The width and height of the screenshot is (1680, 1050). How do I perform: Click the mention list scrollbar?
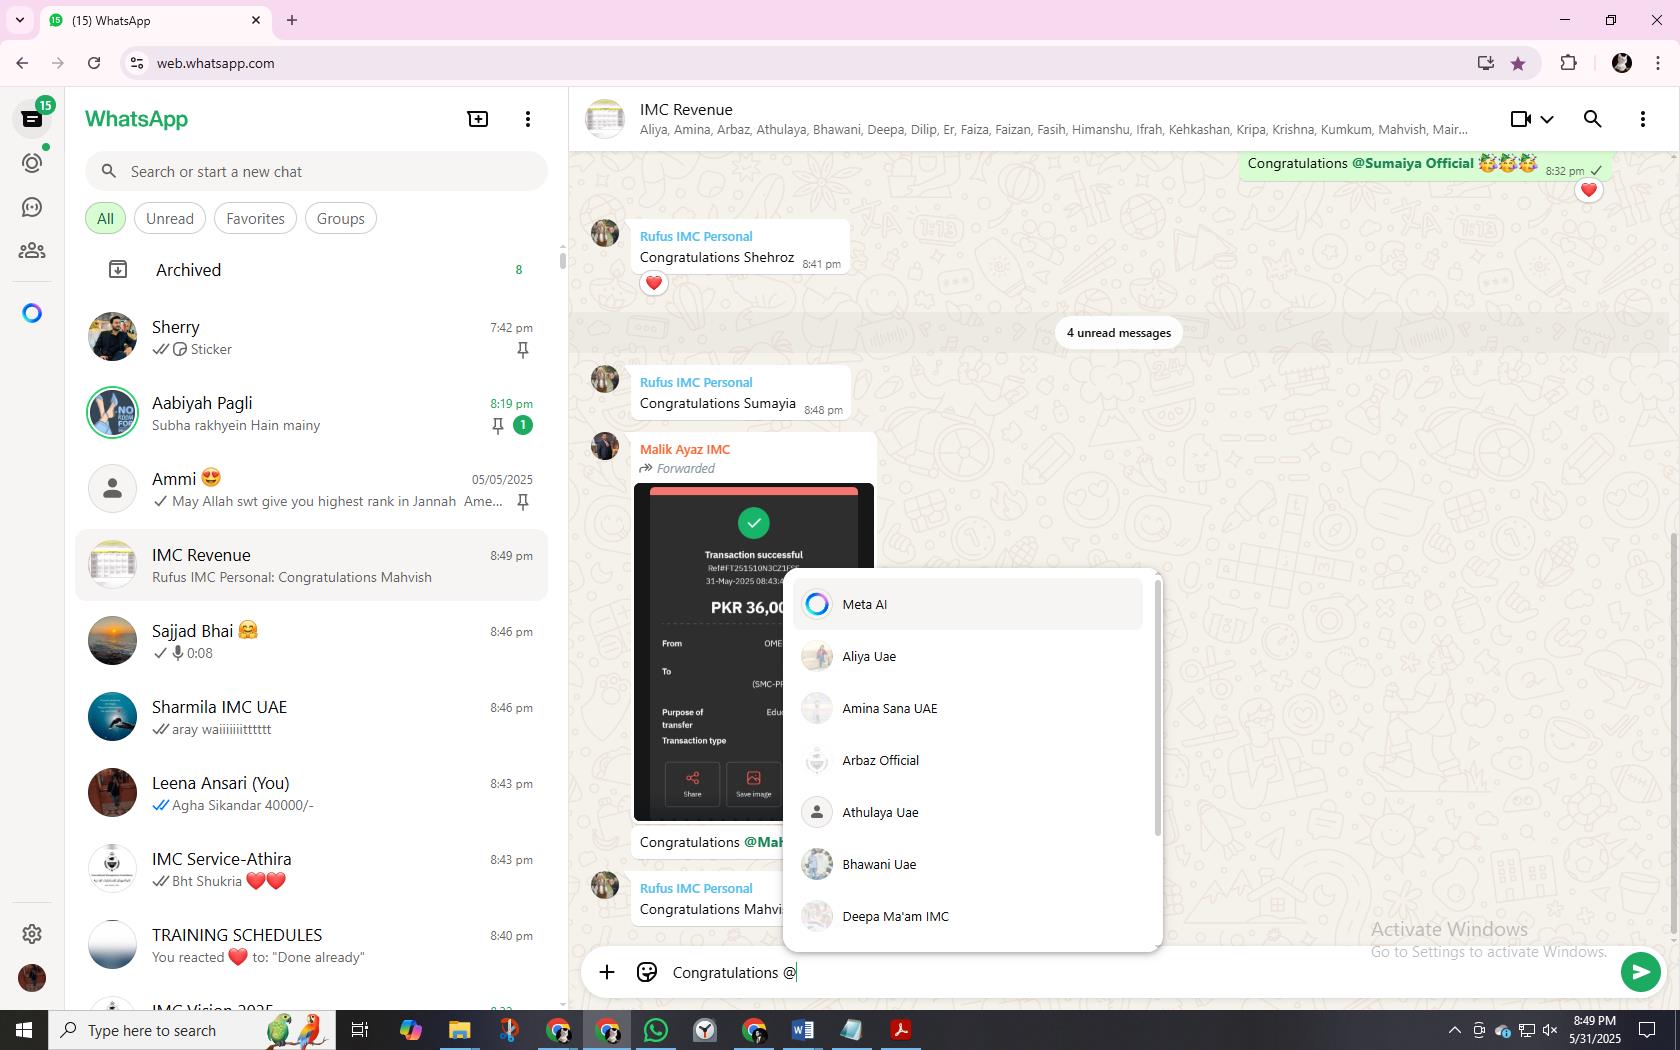point(1158,707)
